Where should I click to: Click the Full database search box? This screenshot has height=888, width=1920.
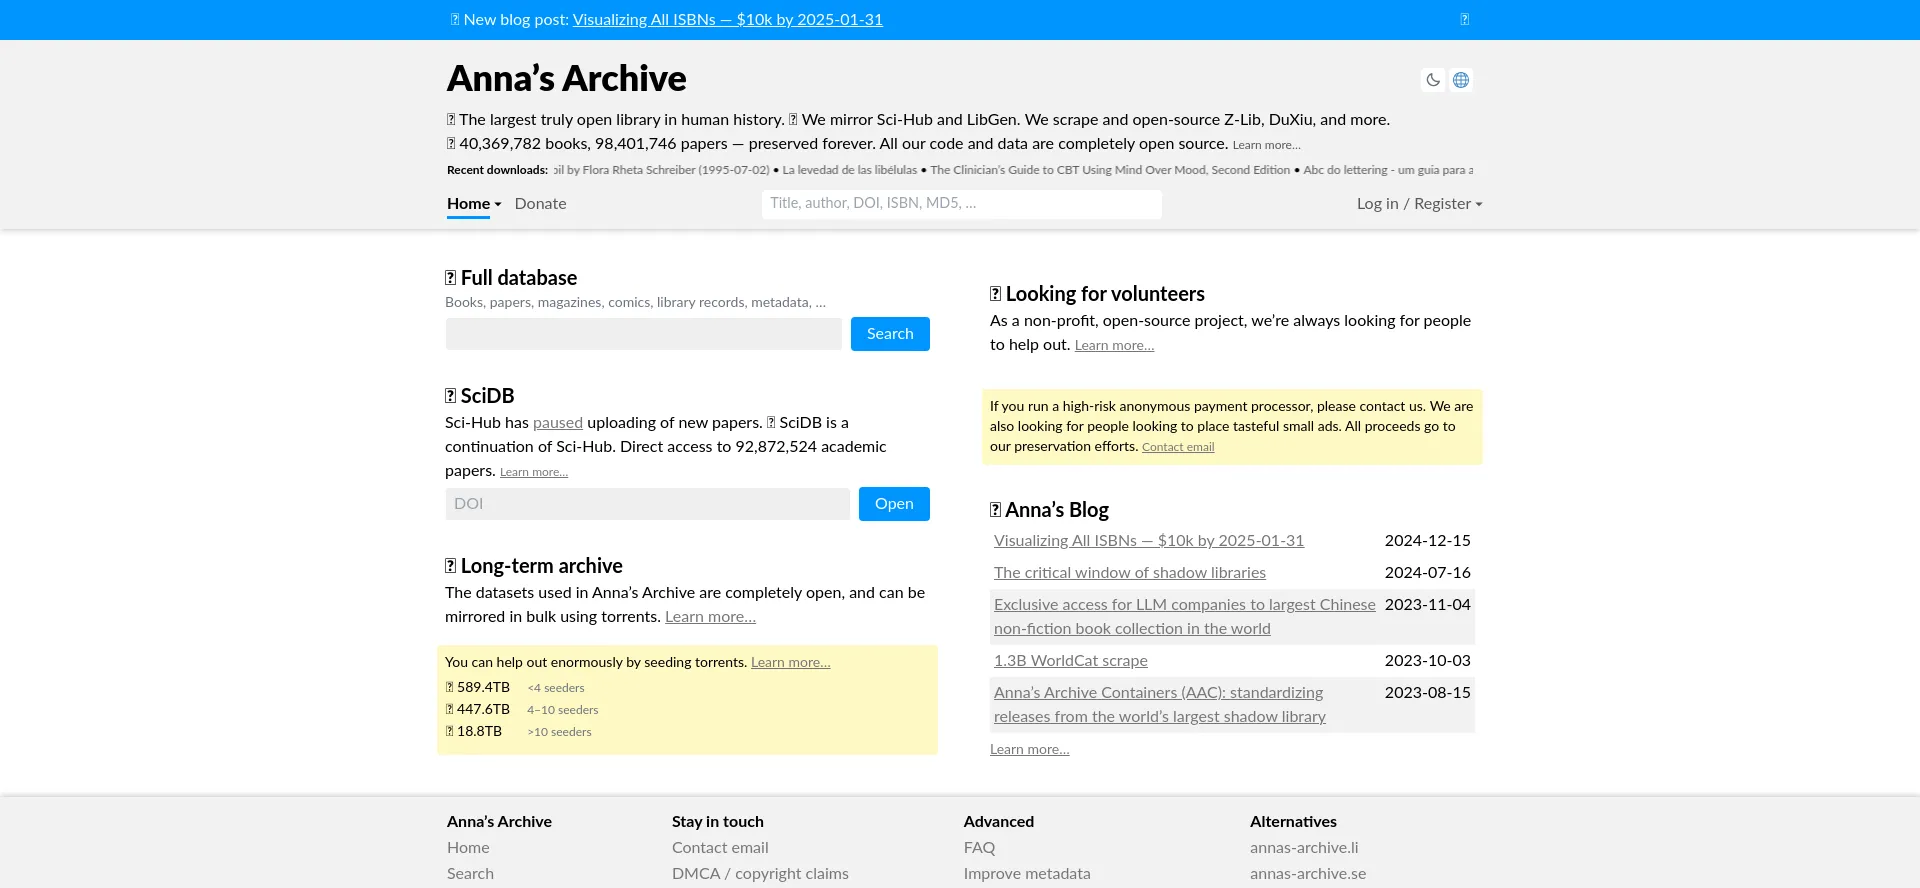[644, 333]
